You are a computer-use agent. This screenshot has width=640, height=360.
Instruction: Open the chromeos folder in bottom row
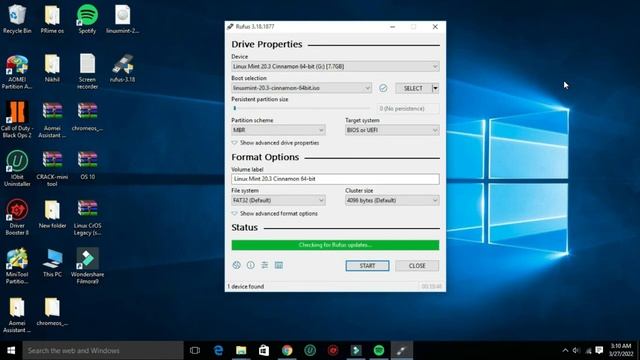click(52, 311)
